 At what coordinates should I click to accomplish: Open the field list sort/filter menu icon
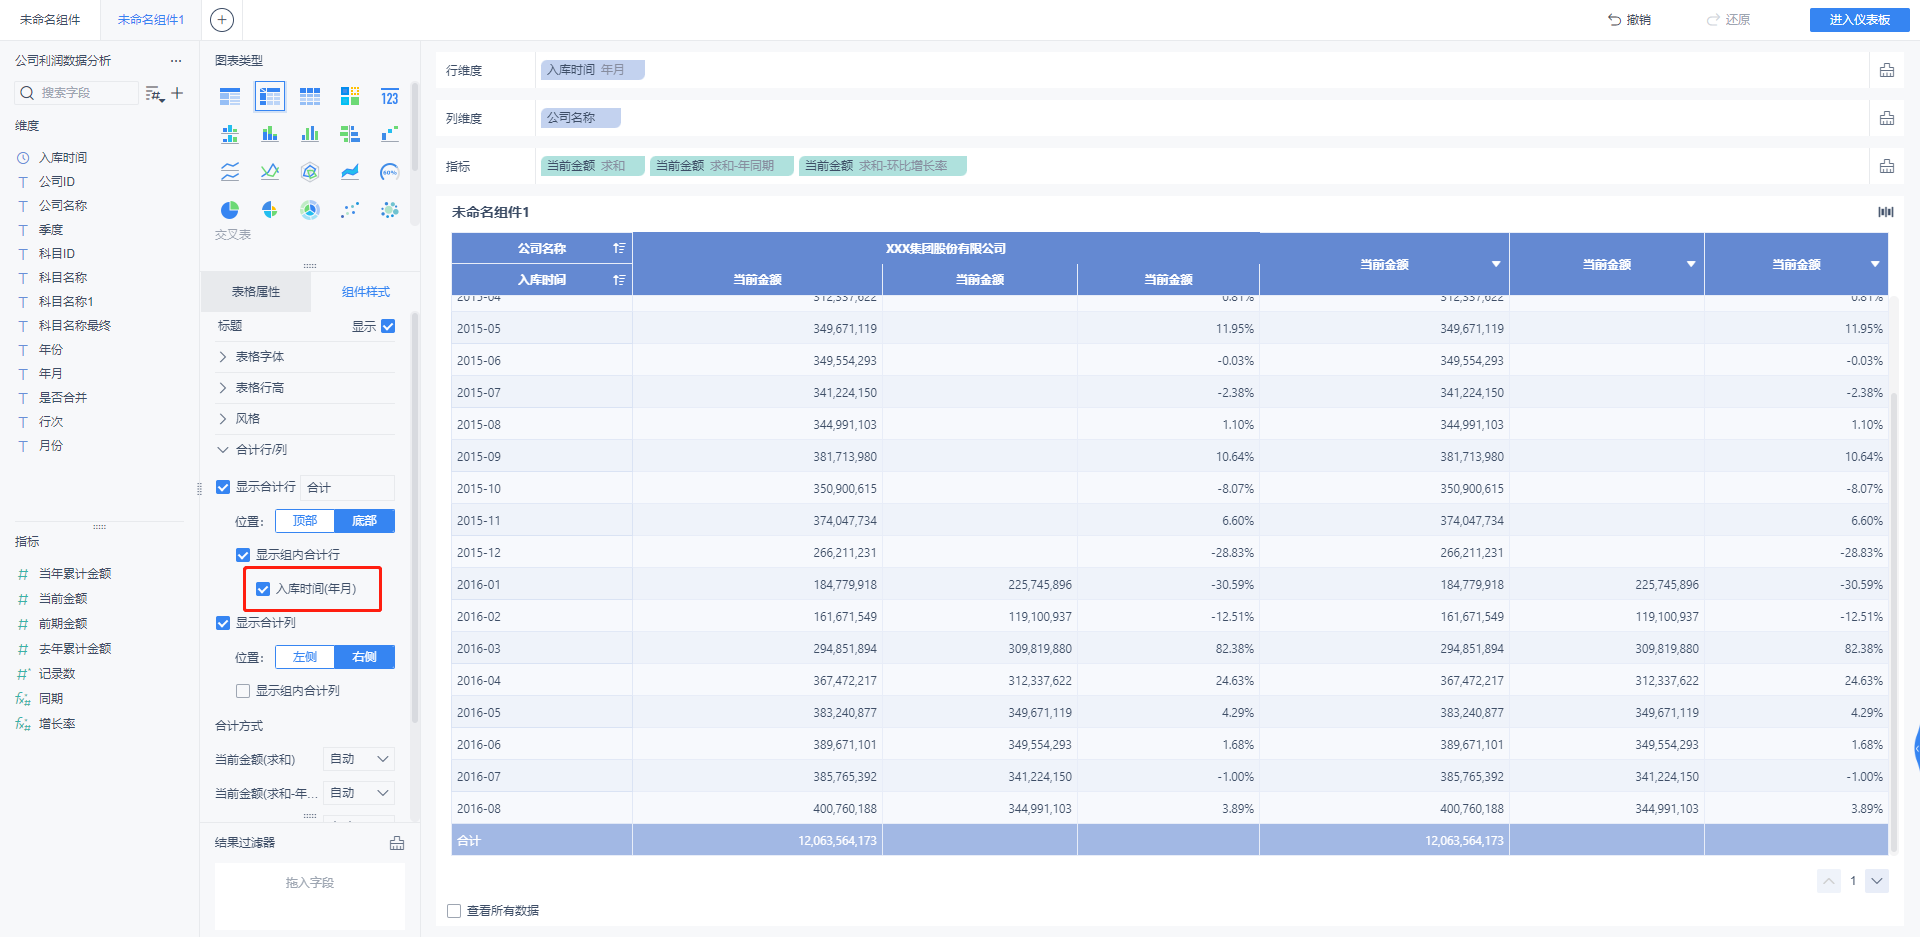point(154,93)
